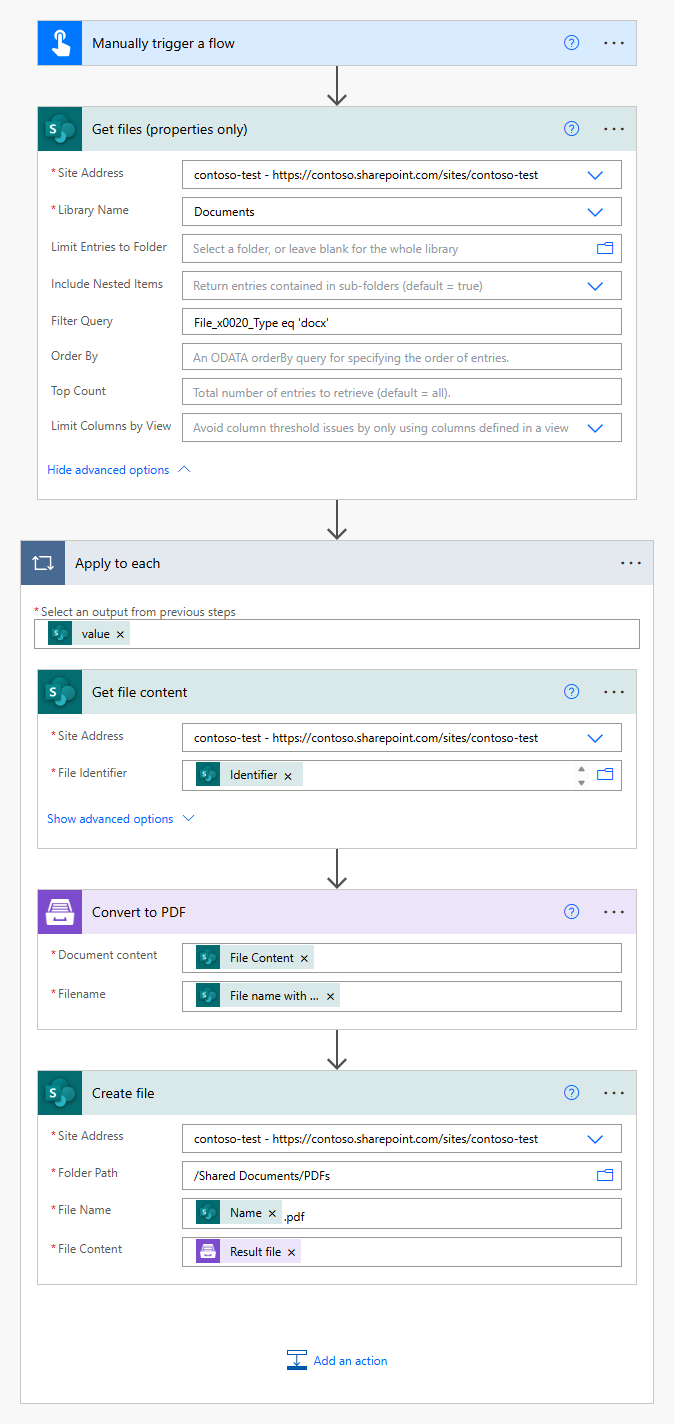Open folder picker for Folder Path
The height and width of the screenshot is (1424, 674).
[605, 1175]
